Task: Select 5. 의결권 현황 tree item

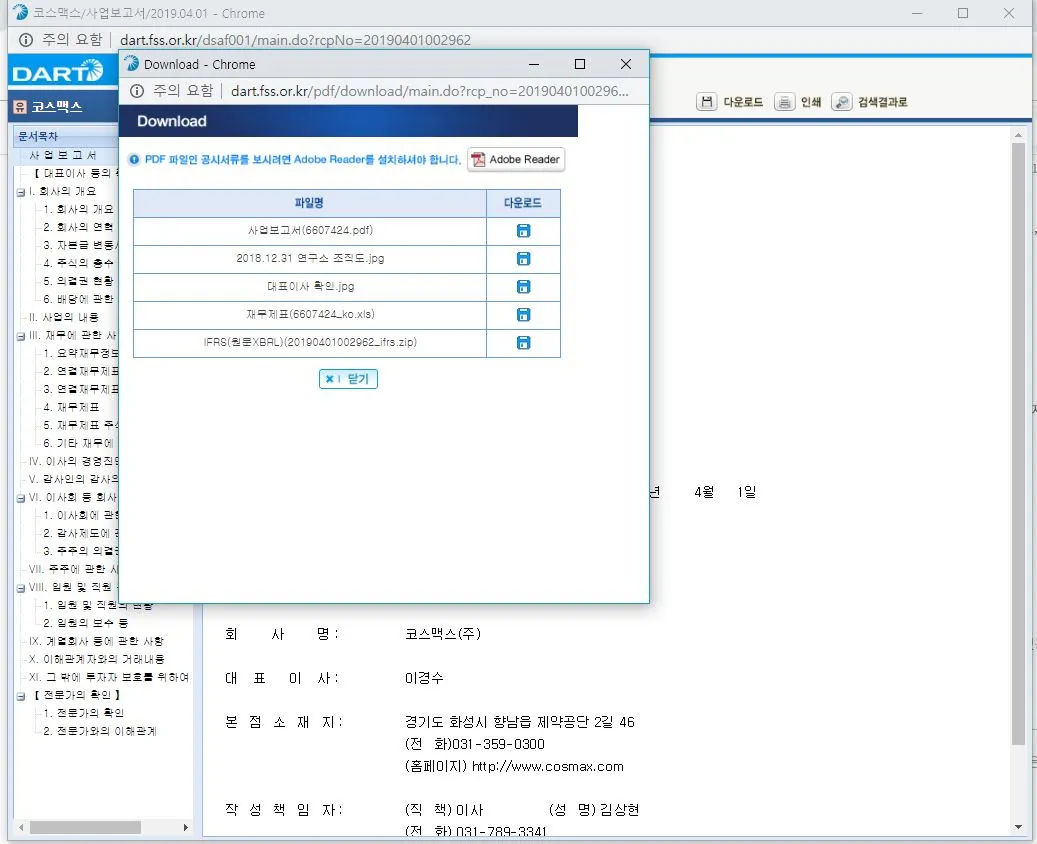Action: 78,281
